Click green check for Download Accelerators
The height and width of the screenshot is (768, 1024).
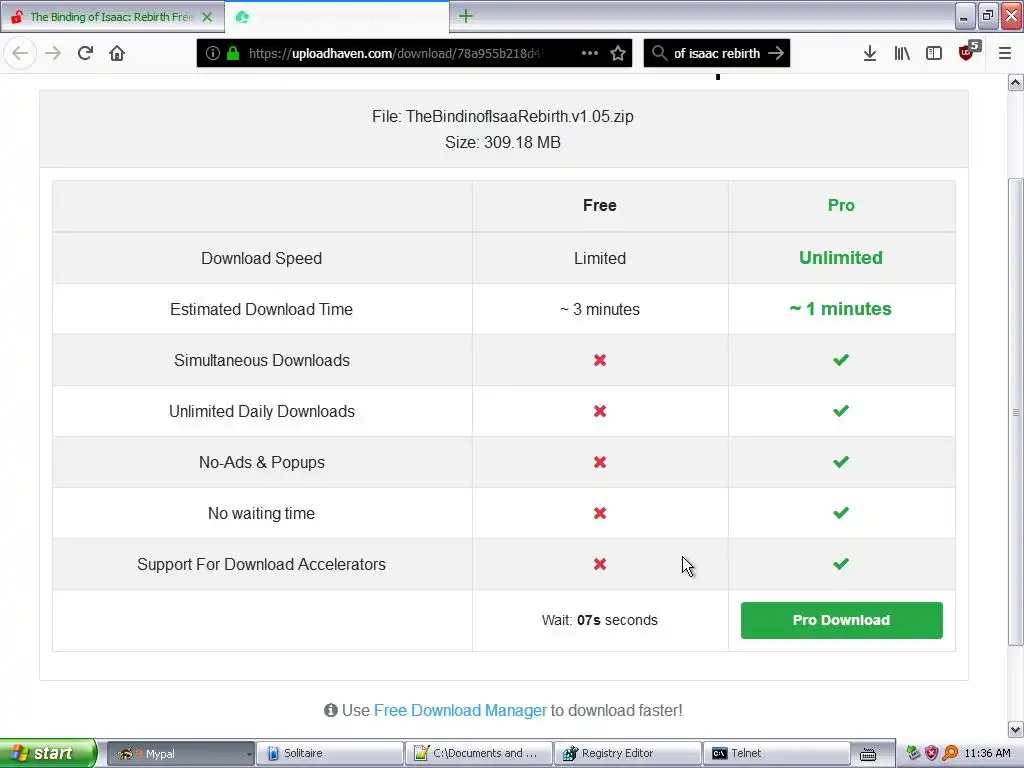click(x=840, y=564)
